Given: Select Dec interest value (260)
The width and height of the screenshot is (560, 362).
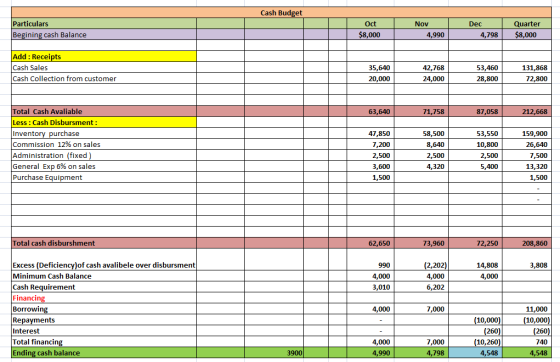Looking at the screenshot, I should [x=475, y=331].
